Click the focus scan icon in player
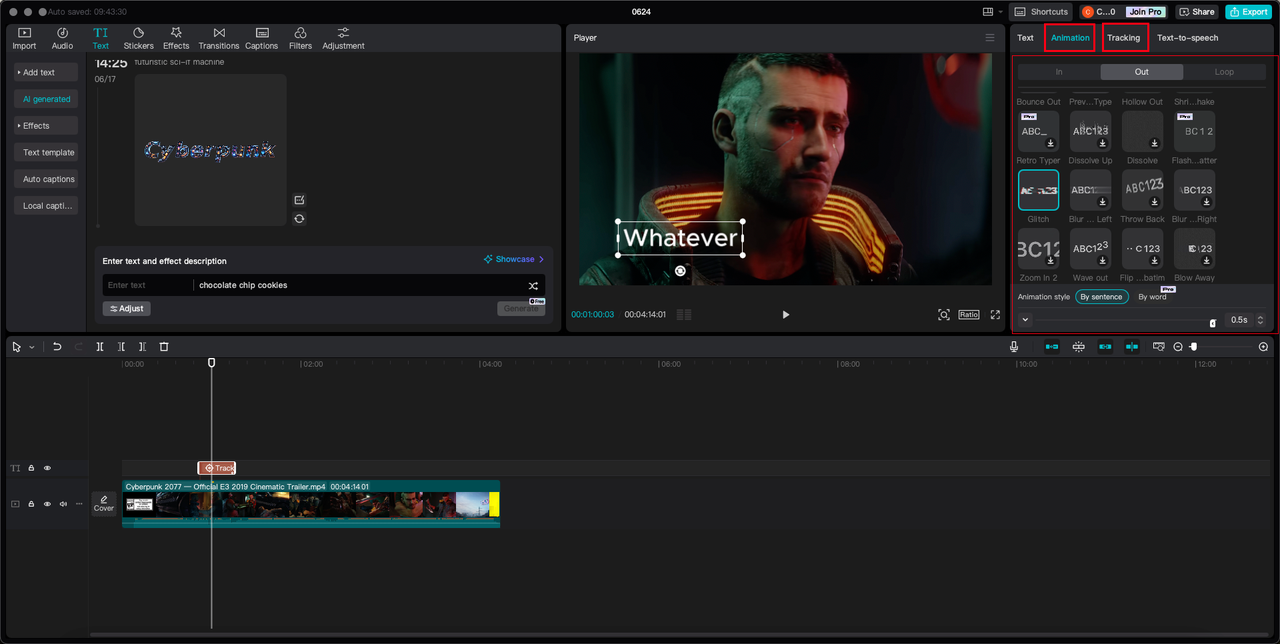Screen dimensions: 1280x644 [943, 314]
